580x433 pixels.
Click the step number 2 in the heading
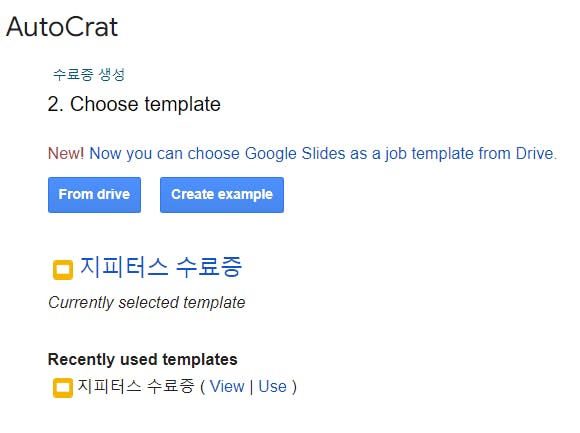pos(55,104)
